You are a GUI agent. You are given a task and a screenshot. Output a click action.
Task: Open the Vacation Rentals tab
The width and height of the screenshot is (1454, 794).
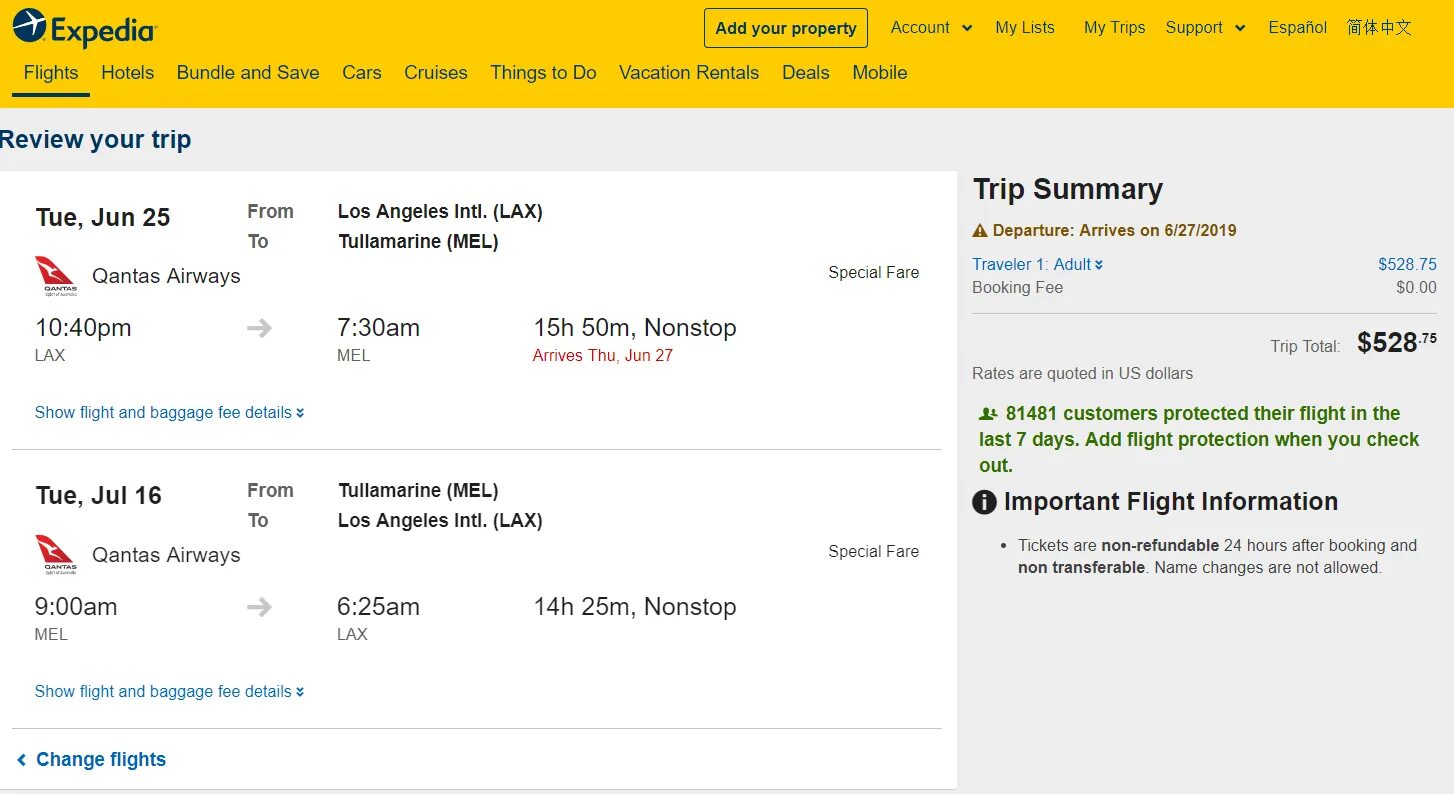tap(688, 73)
